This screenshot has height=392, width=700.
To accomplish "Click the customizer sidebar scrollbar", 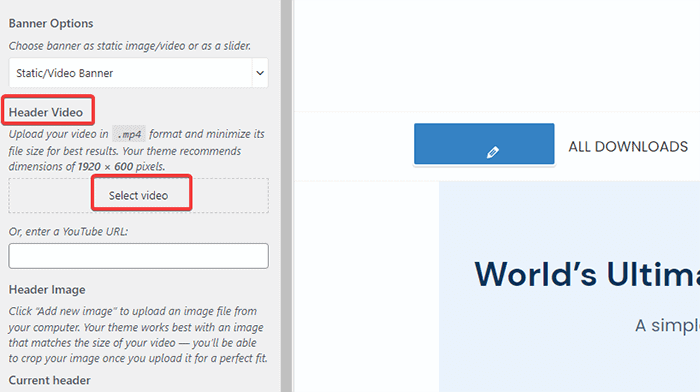I will [287, 196].
